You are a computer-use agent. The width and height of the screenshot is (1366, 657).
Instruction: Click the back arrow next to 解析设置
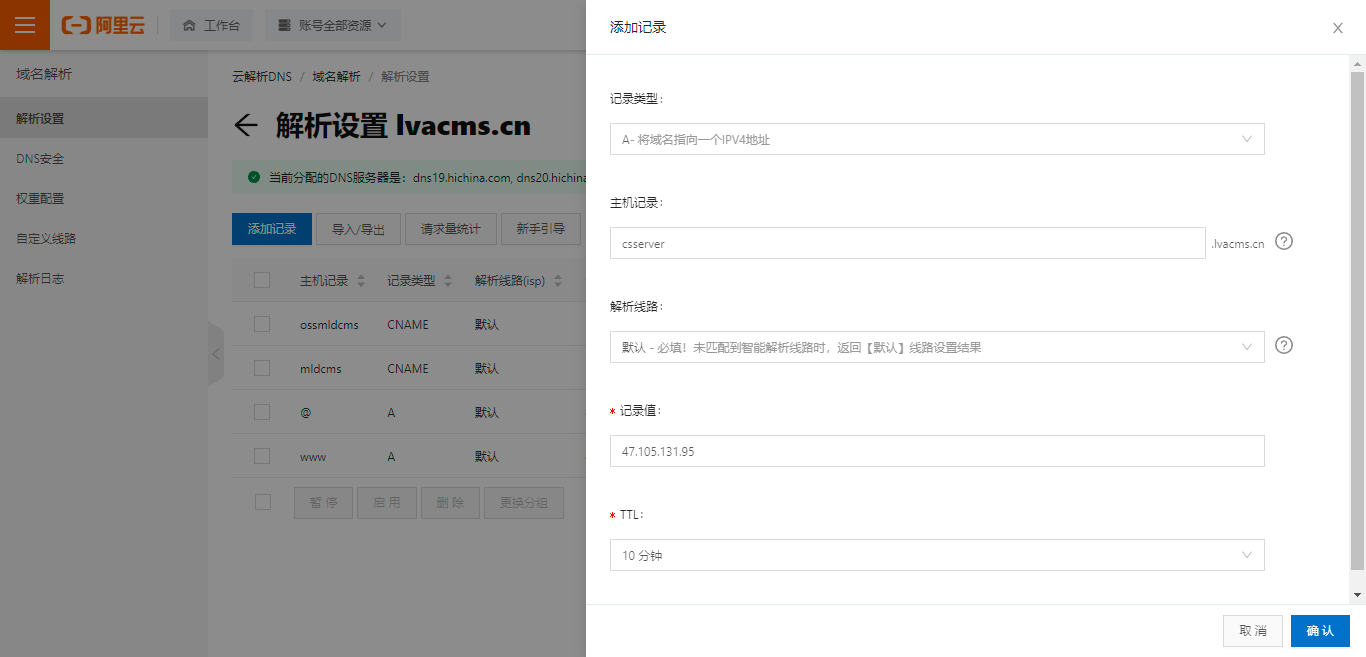tap(246, 125)
